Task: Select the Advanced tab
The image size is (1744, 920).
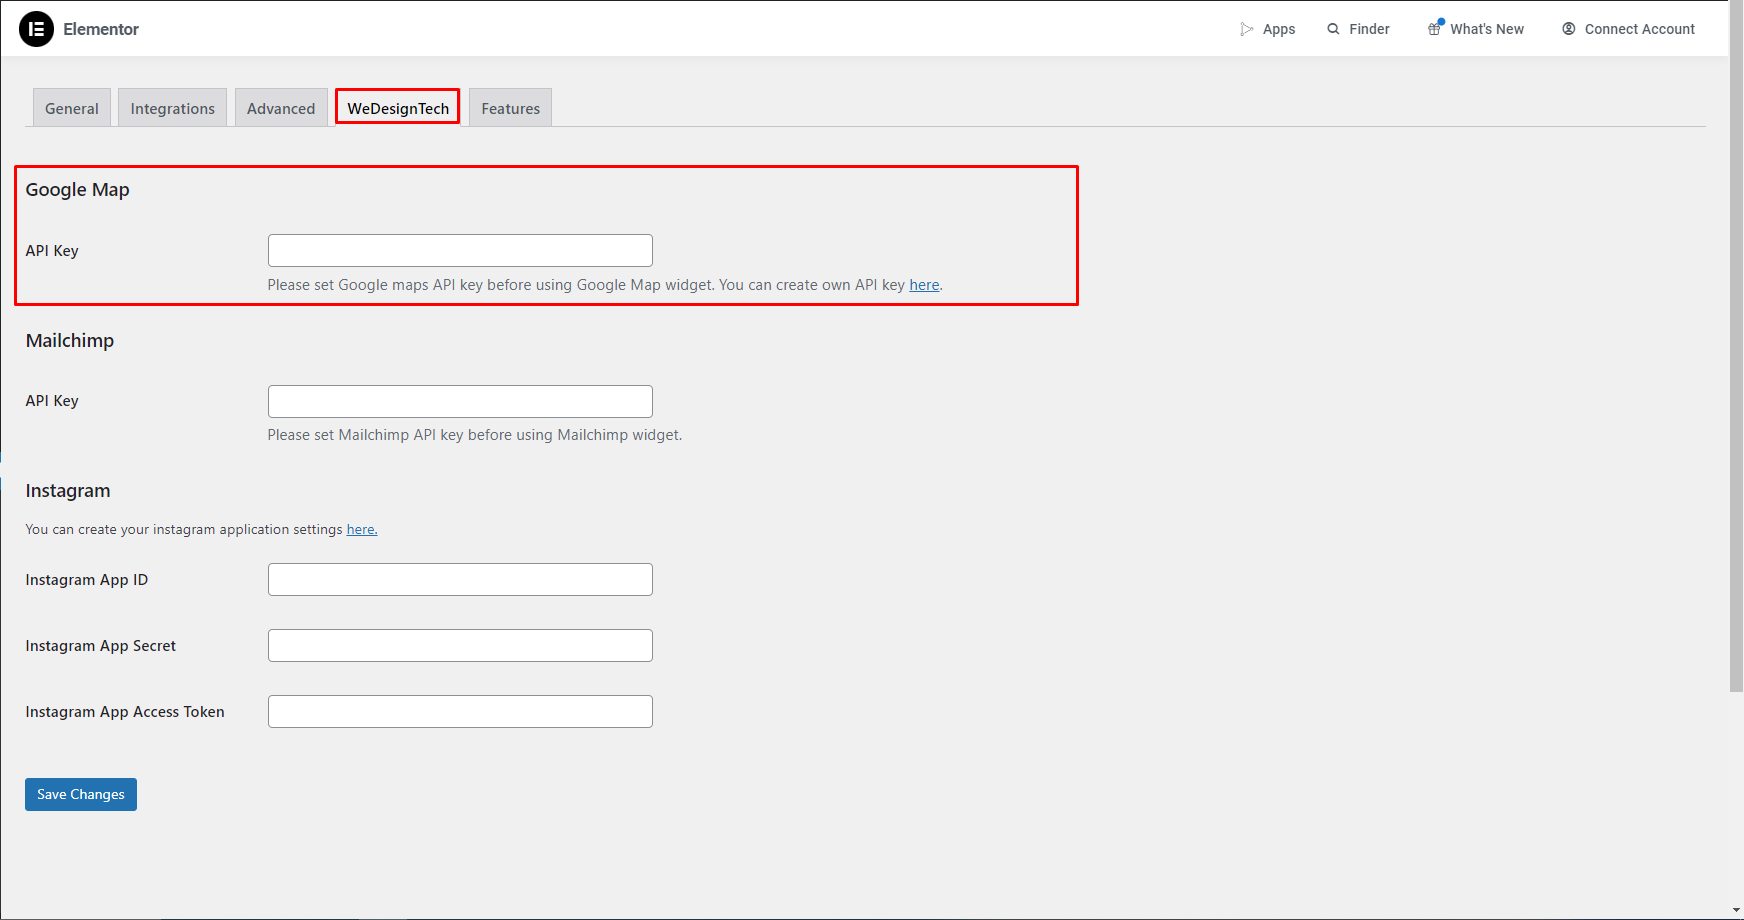Action: (x=281, y=108)
